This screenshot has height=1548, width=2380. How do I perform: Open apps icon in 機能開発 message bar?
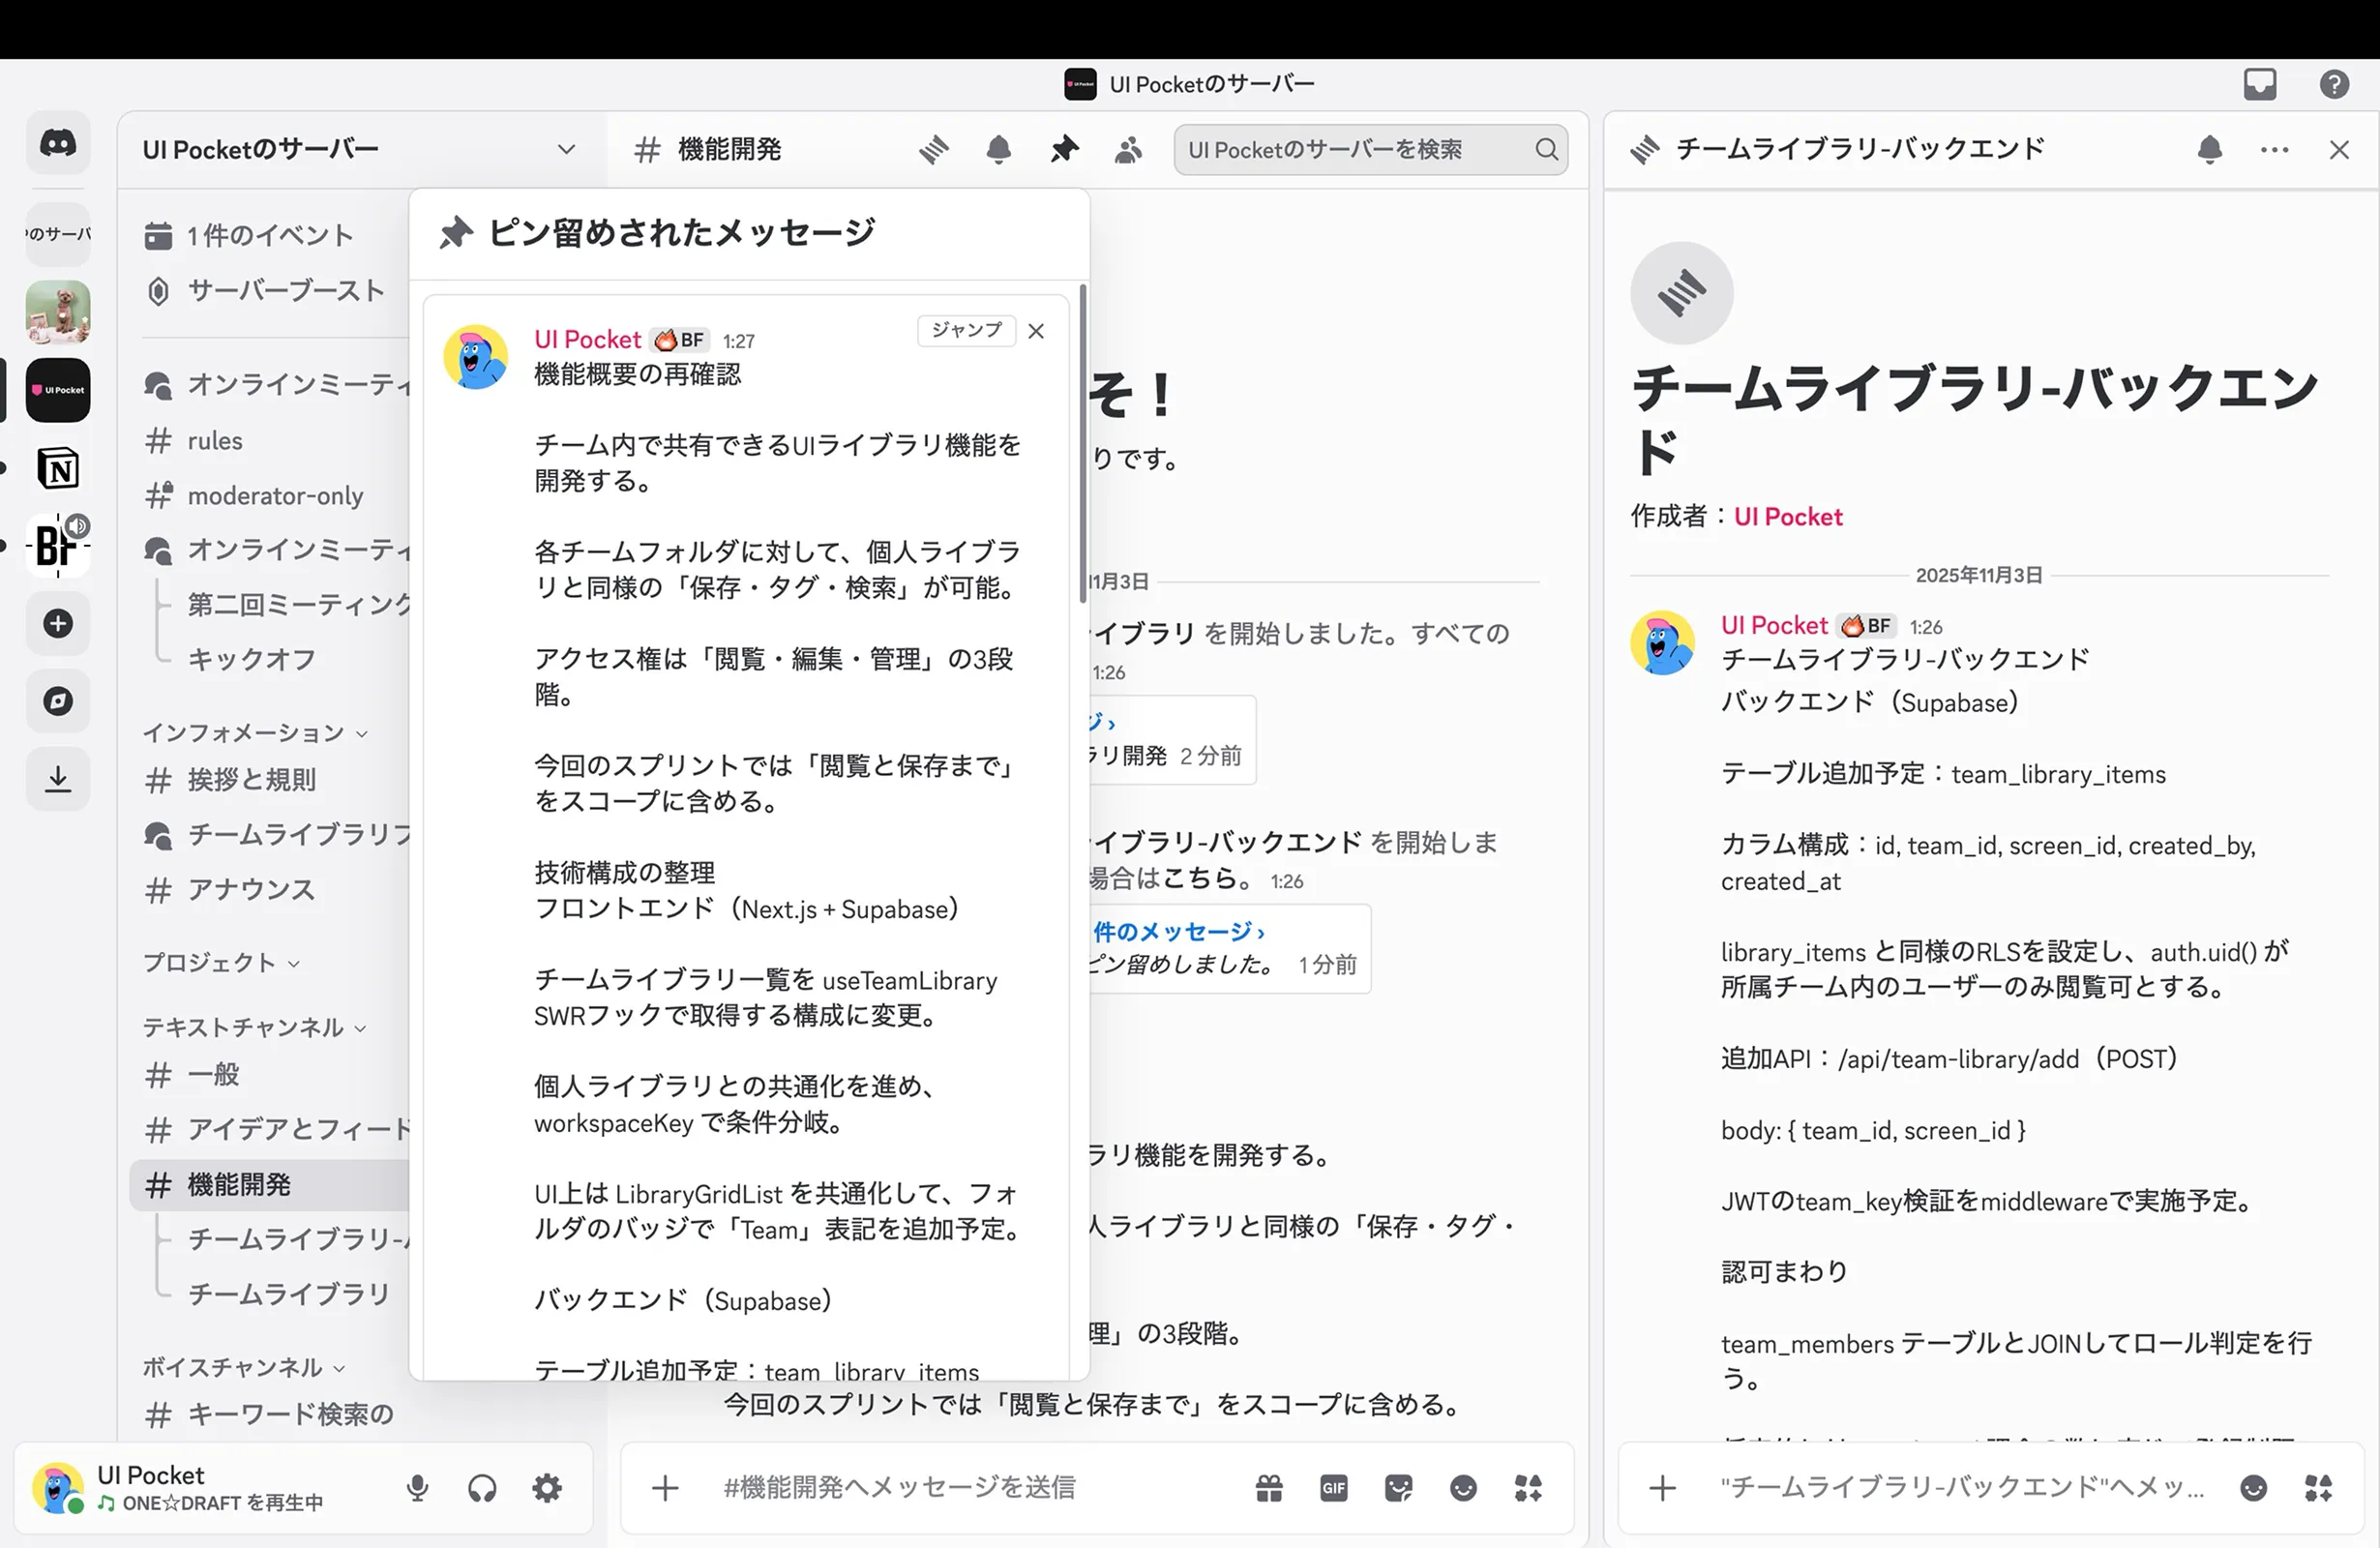coord(1528,1489)
